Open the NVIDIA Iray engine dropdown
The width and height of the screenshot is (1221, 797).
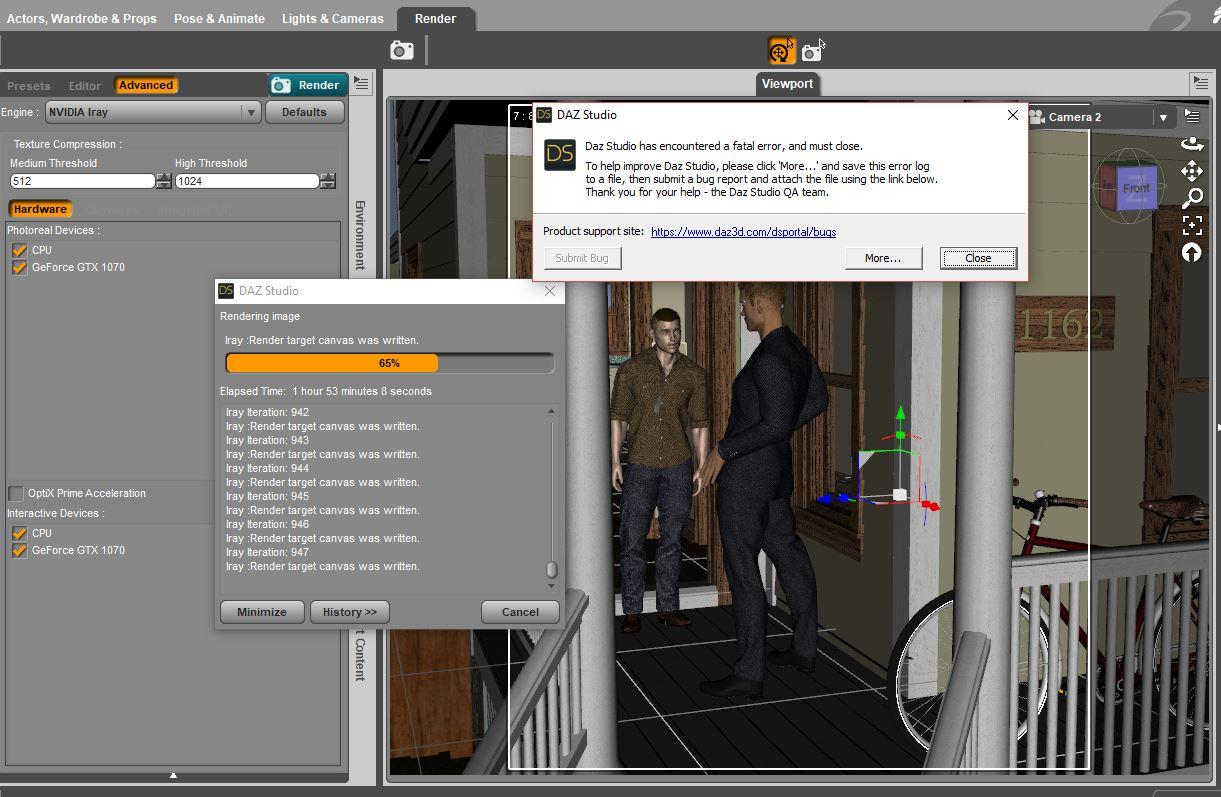click(x=153, y=112)
